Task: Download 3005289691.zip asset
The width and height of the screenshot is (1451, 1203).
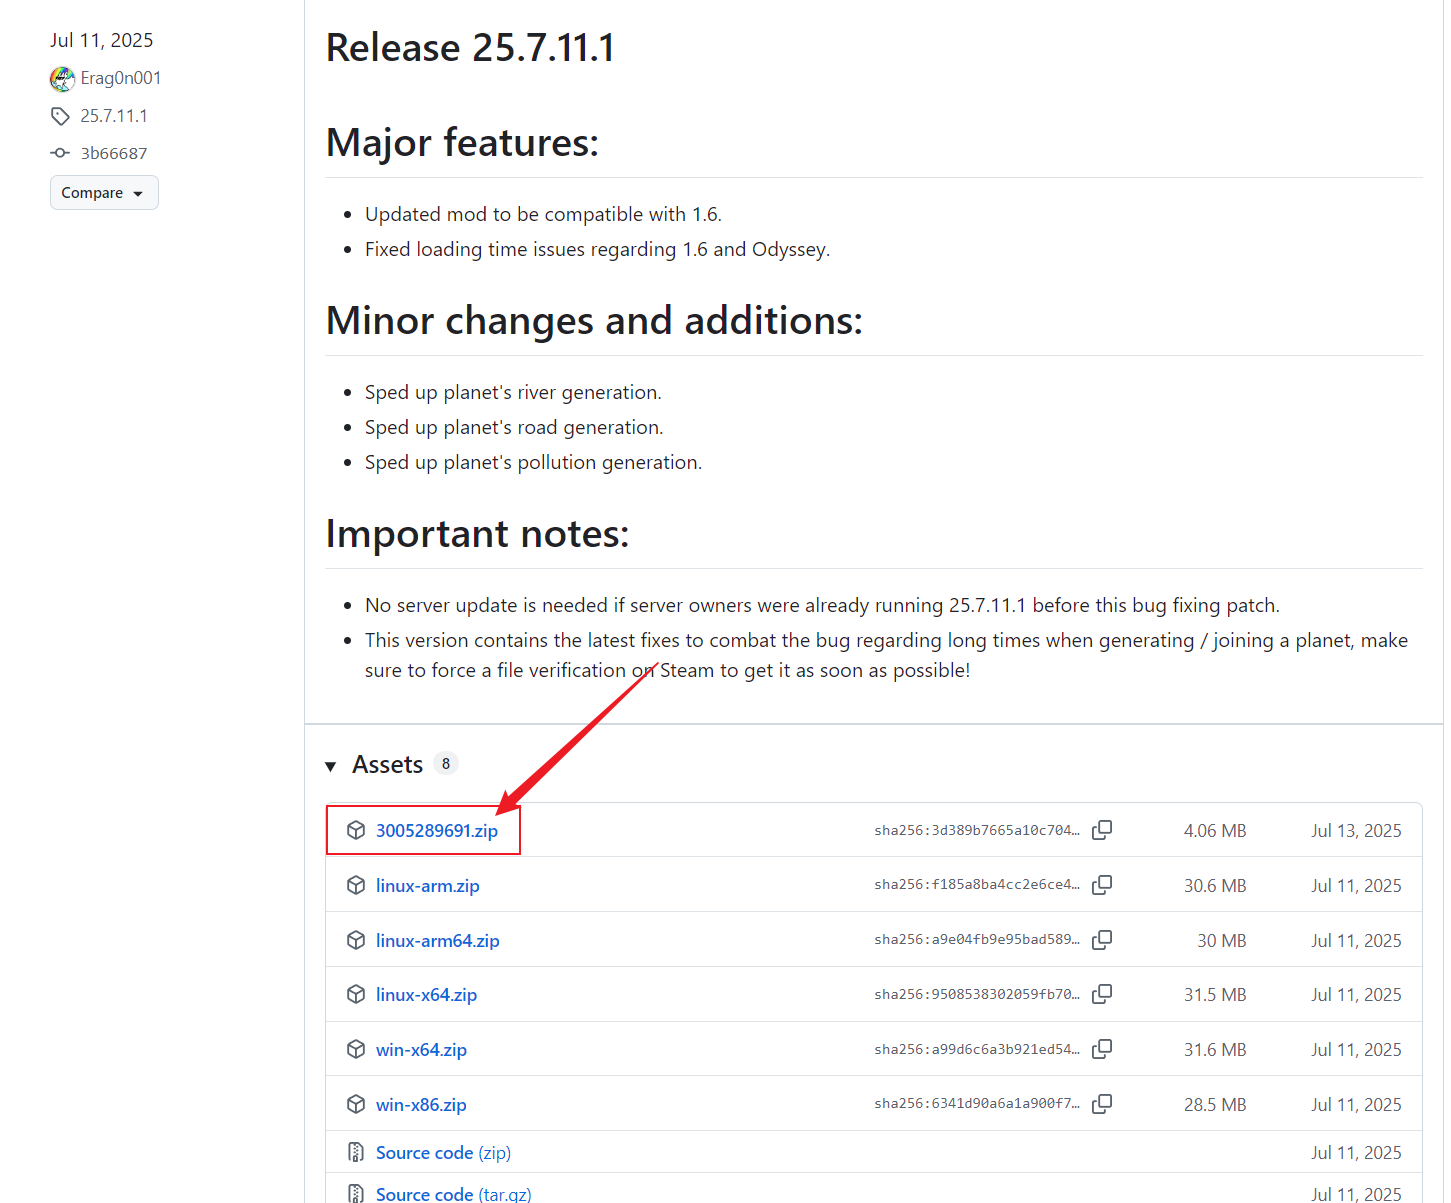Action: point(436,831)
